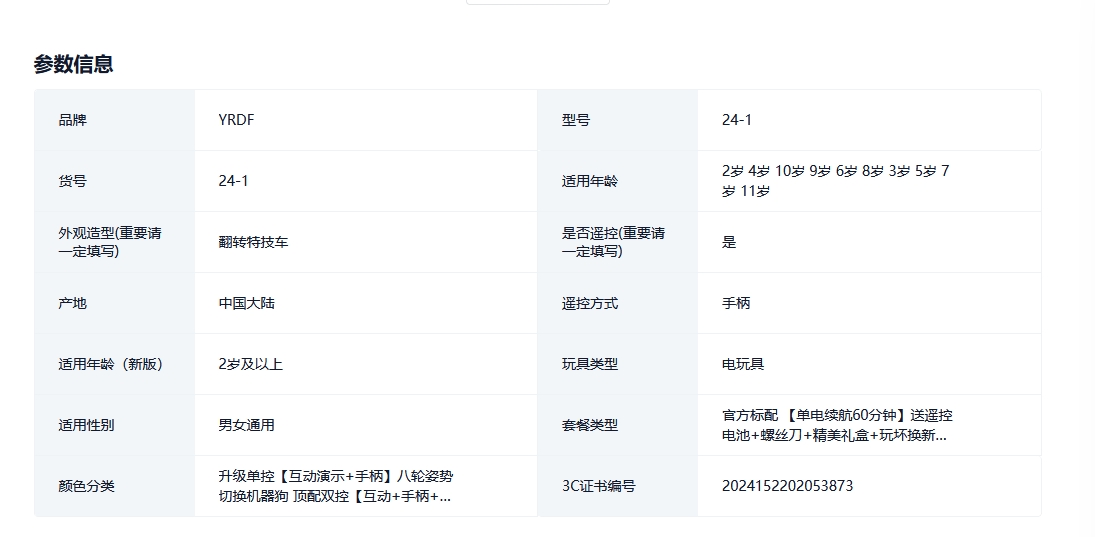Click the origin value 中国大陆

point(247,303)
